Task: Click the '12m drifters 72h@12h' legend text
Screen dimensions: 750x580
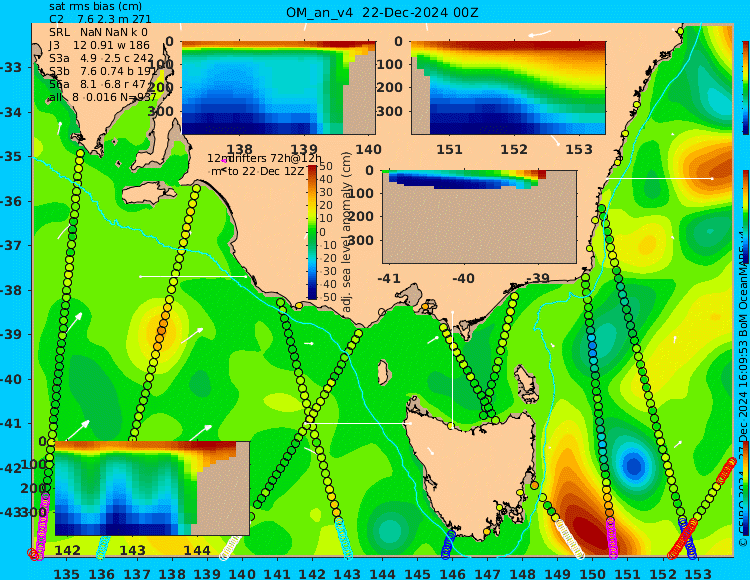Action: (265, 158)
